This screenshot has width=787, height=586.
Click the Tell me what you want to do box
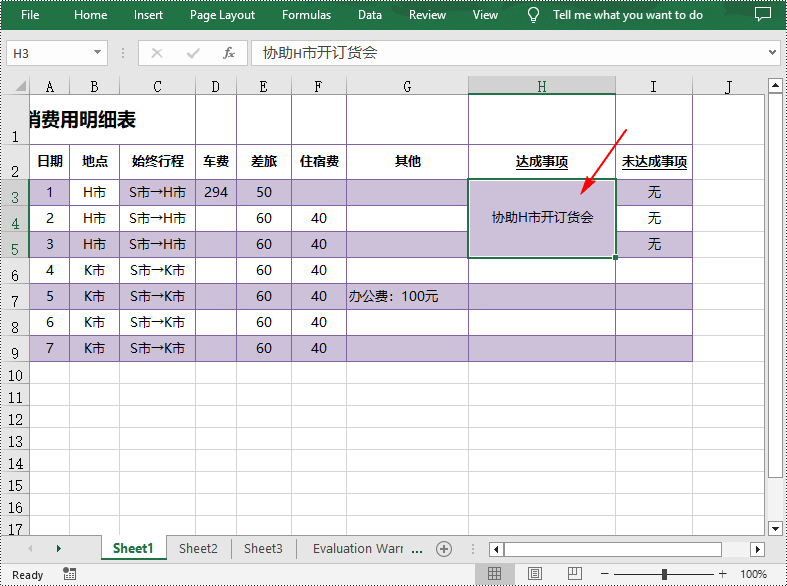tap(627, 15)
